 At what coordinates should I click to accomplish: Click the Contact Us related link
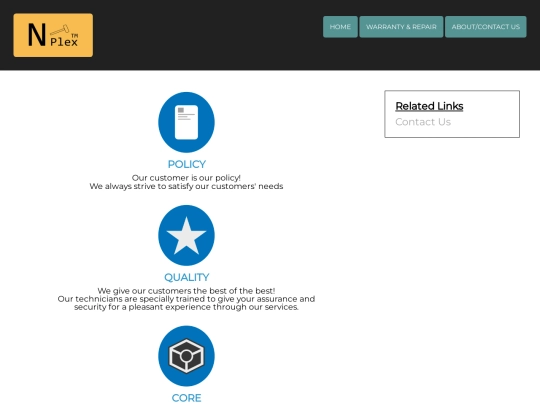click(423, 122)
